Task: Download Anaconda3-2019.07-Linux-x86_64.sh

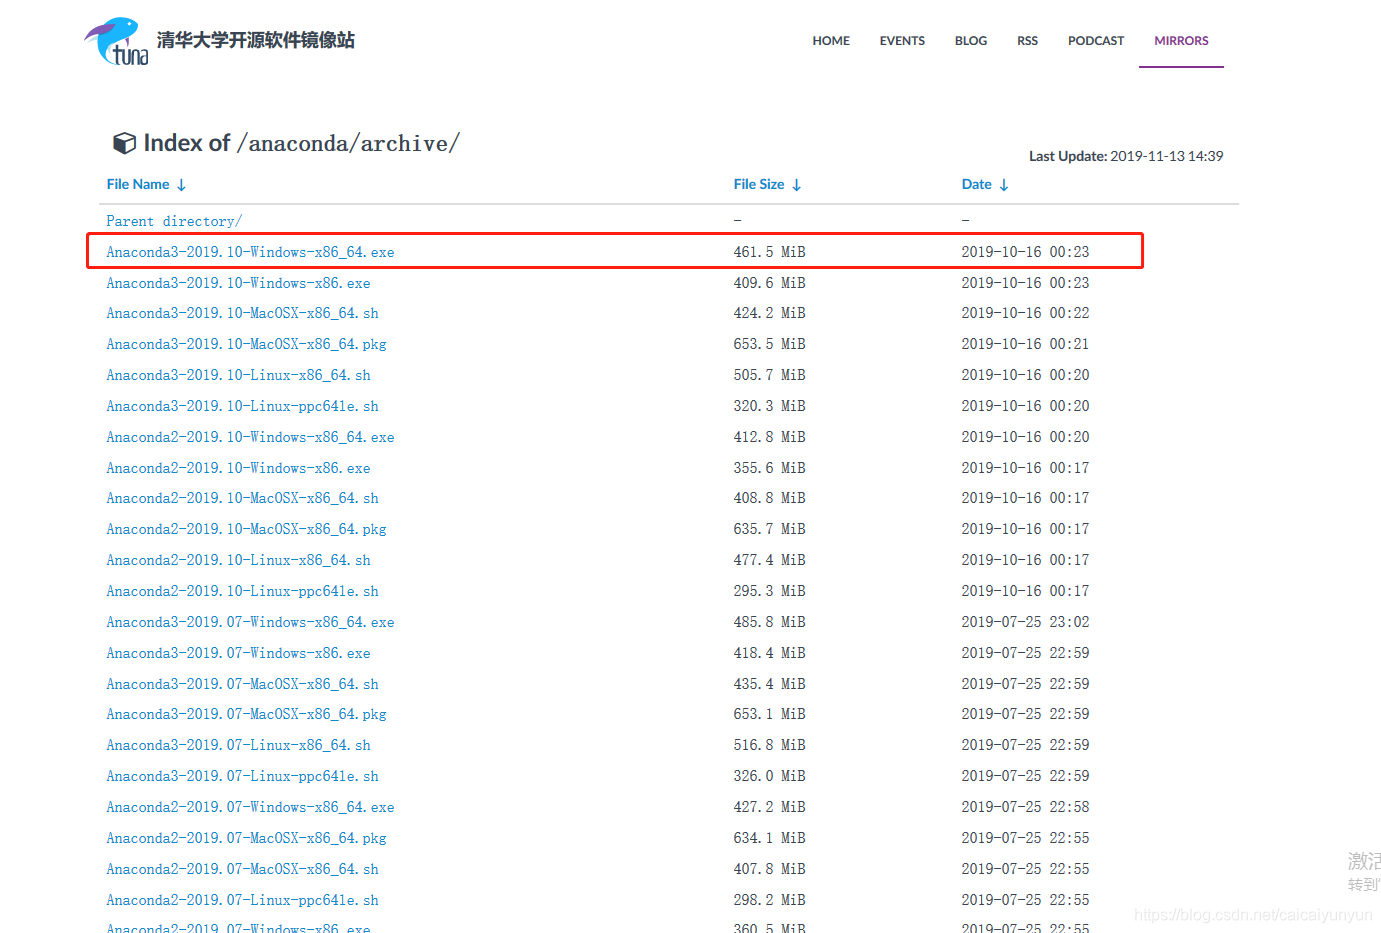Action: click(x=238, y=745)
